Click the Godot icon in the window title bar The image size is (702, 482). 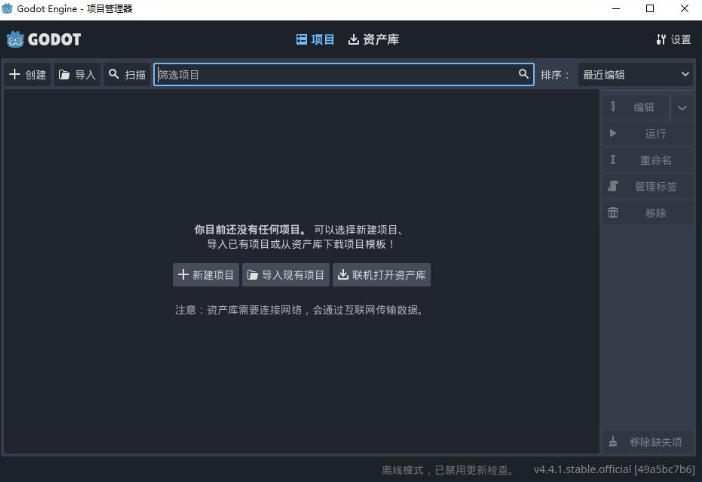point(7,9)
